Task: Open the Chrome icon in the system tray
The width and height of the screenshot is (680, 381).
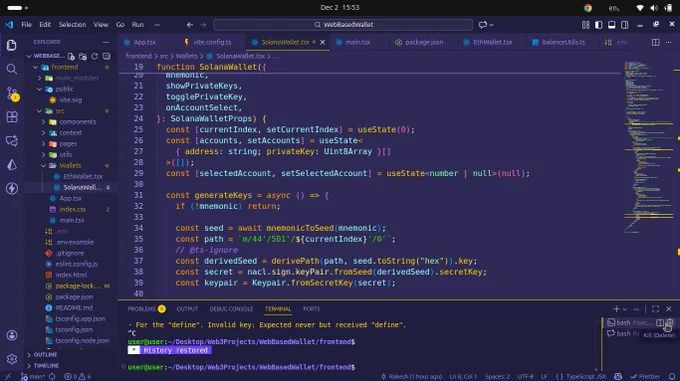Action: (588, 8)
